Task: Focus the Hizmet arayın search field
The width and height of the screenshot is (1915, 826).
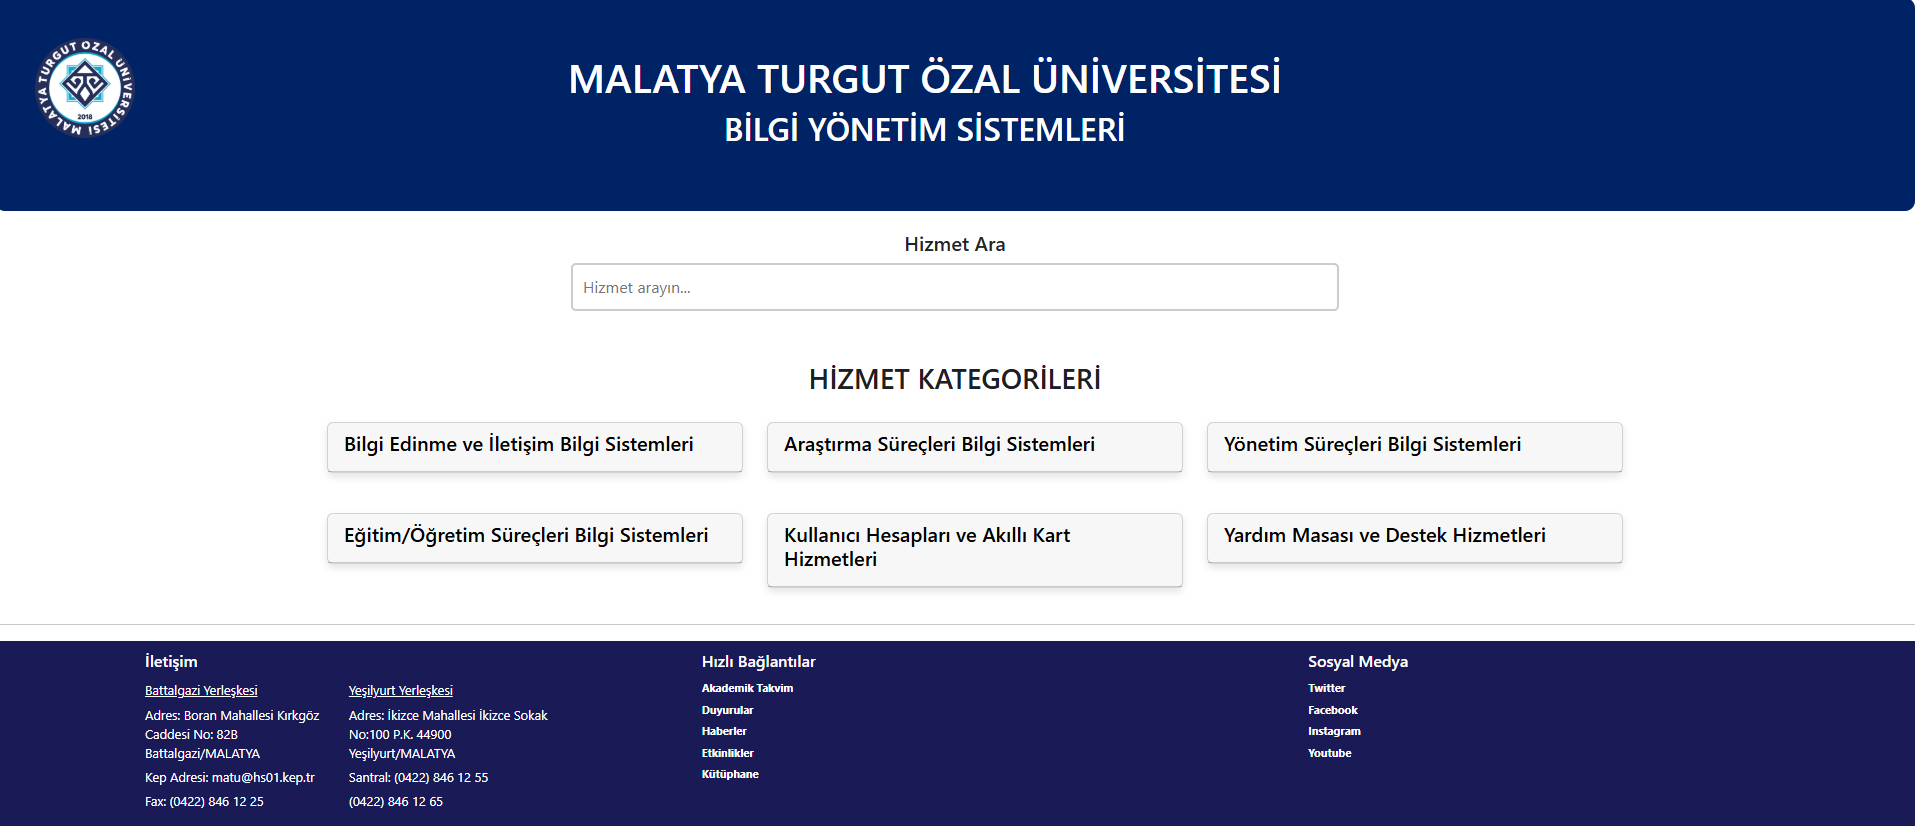Action: coord(954,287)
